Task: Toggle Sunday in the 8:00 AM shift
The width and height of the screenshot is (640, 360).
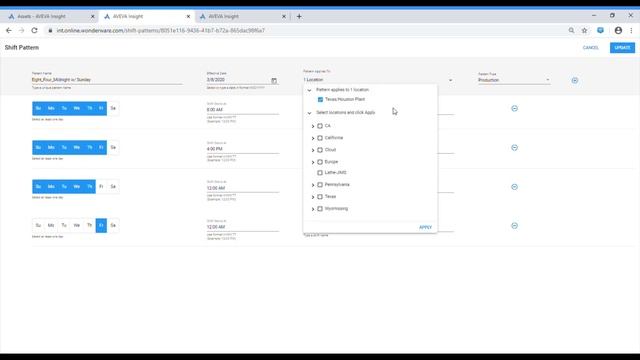Action: (x=38, y=108)
